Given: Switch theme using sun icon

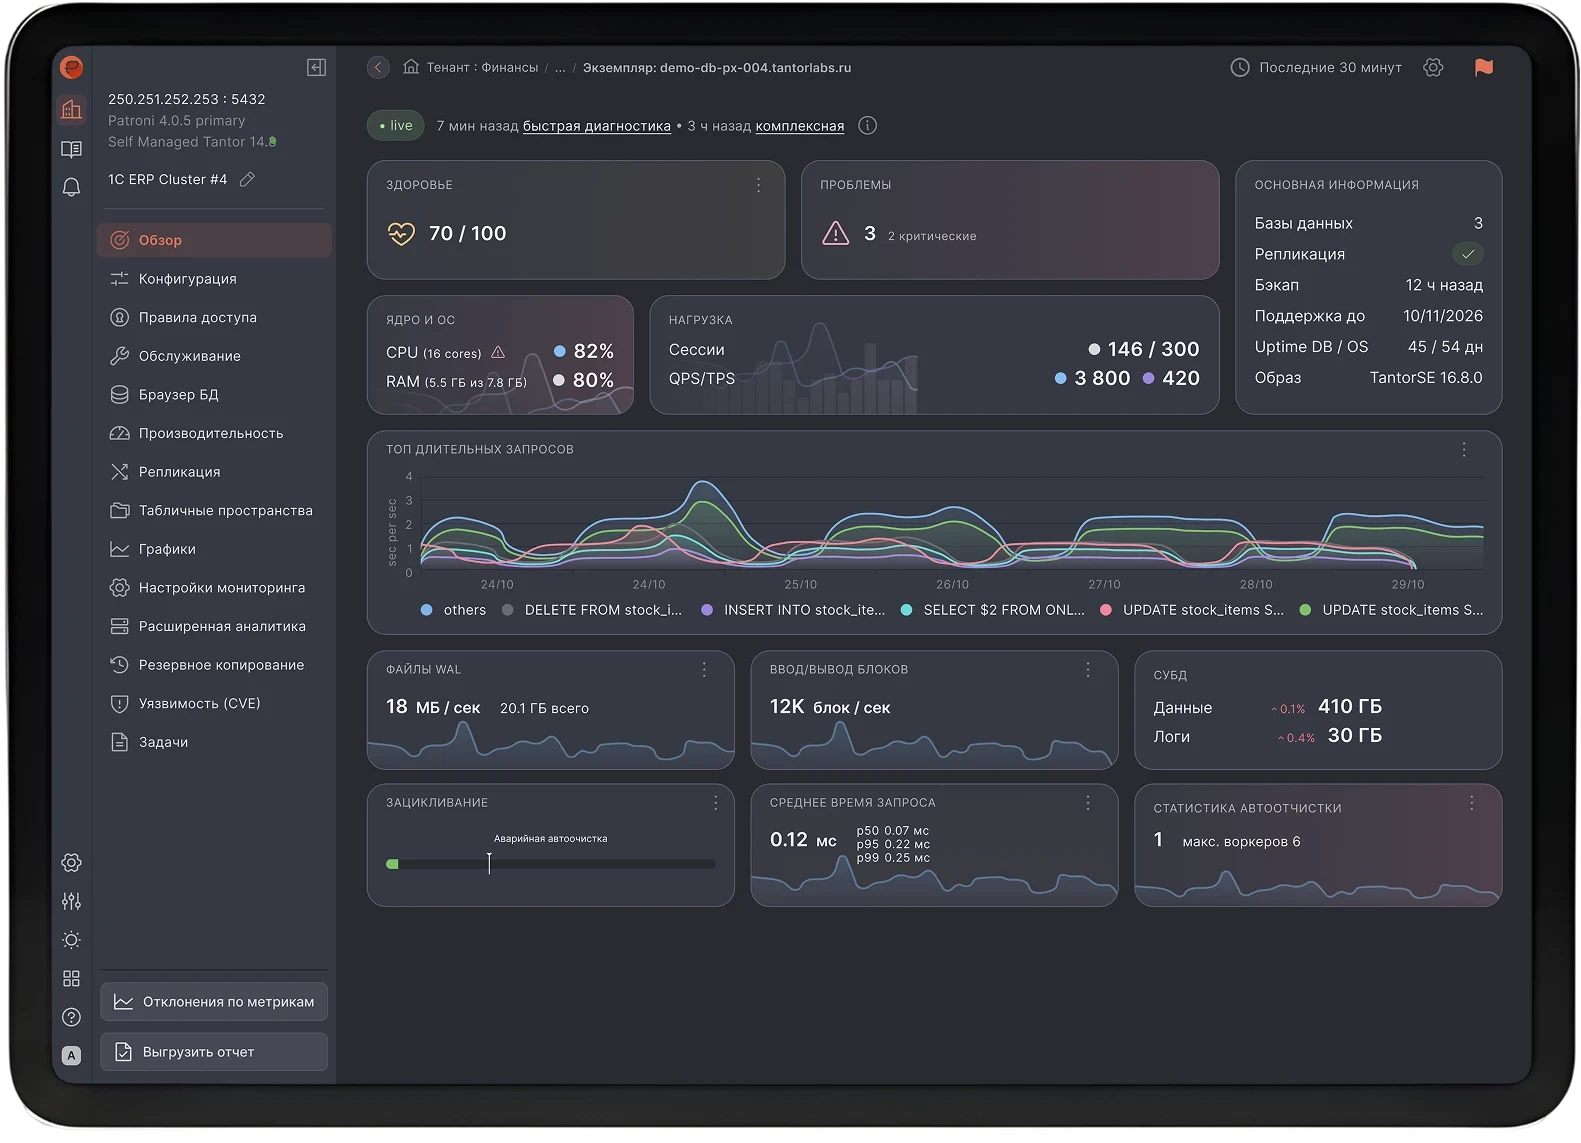Looking at the screenshot, I should 71,940.
